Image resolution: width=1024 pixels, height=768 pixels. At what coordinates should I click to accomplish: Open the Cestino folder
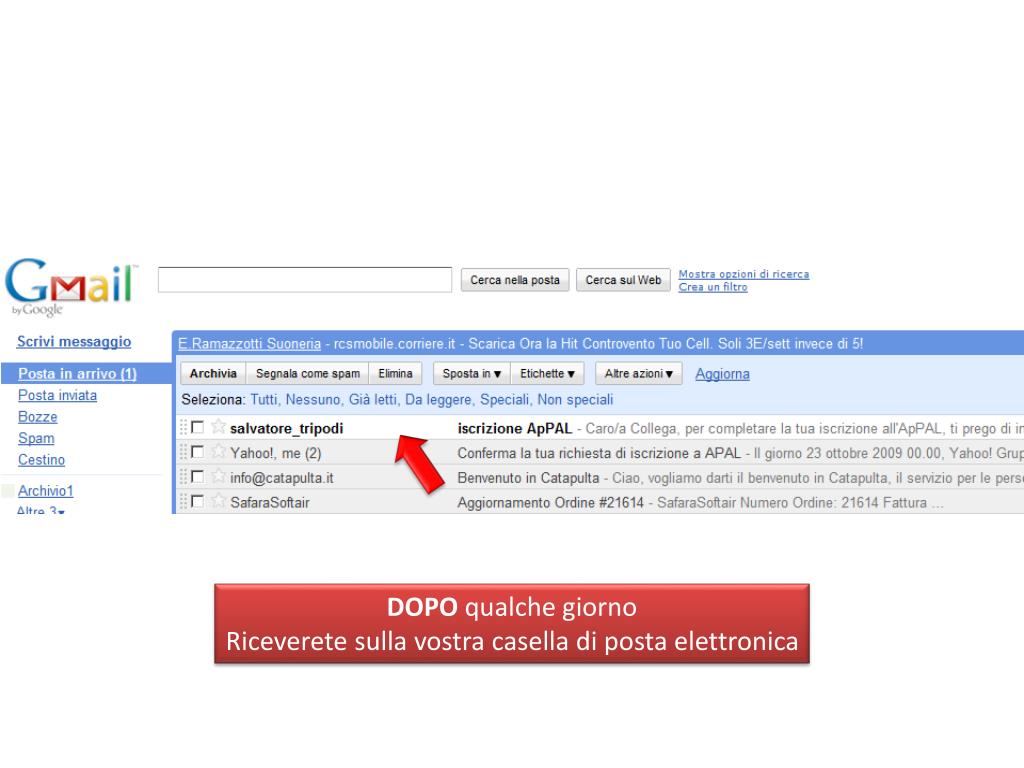coord(41,460)
